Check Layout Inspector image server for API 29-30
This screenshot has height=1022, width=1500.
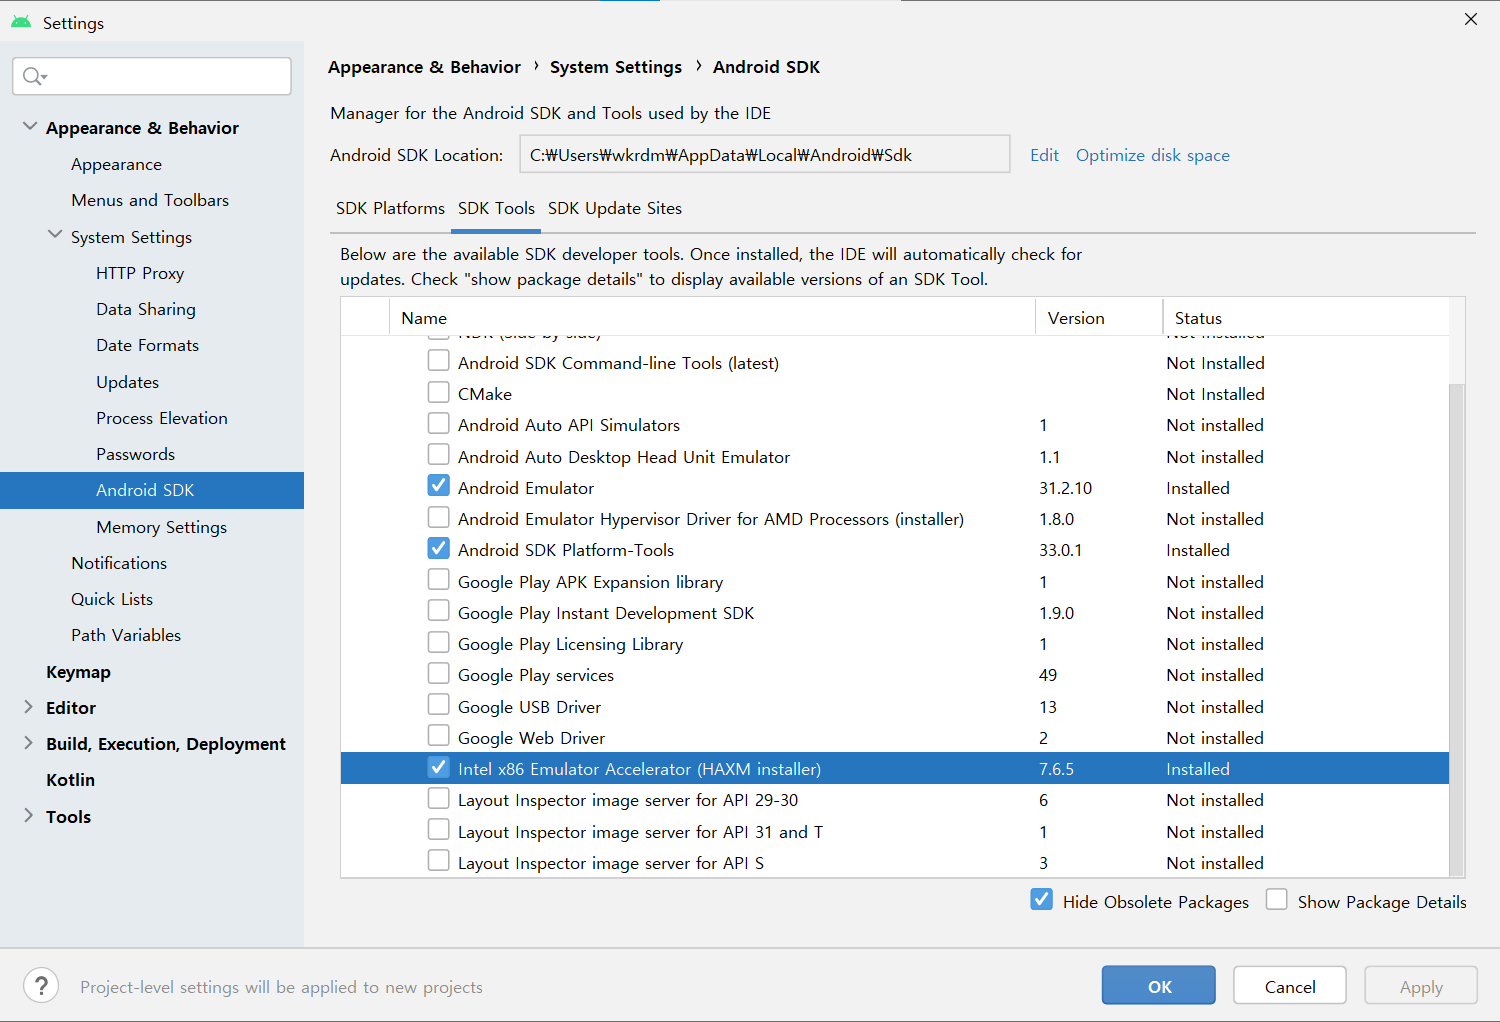click(438, 798)
